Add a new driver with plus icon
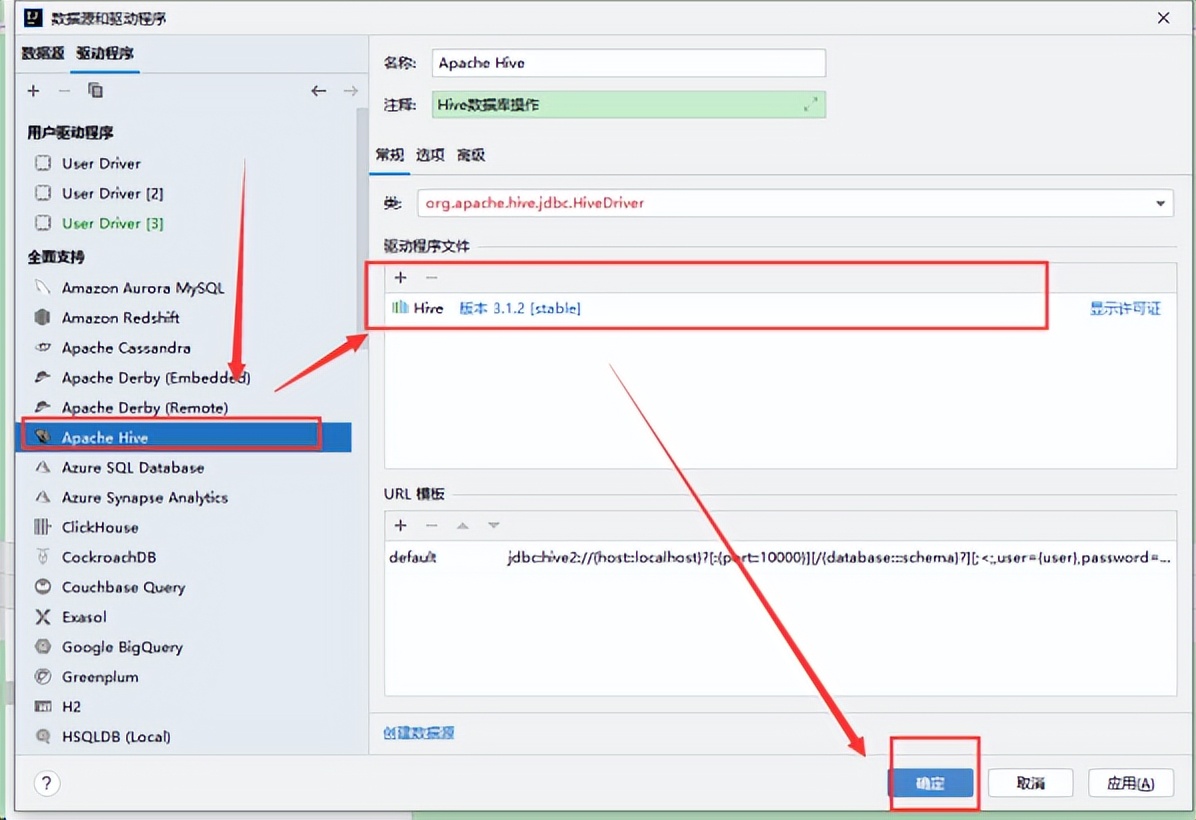This screenshot has width=1196, height=820. point(34,91)
